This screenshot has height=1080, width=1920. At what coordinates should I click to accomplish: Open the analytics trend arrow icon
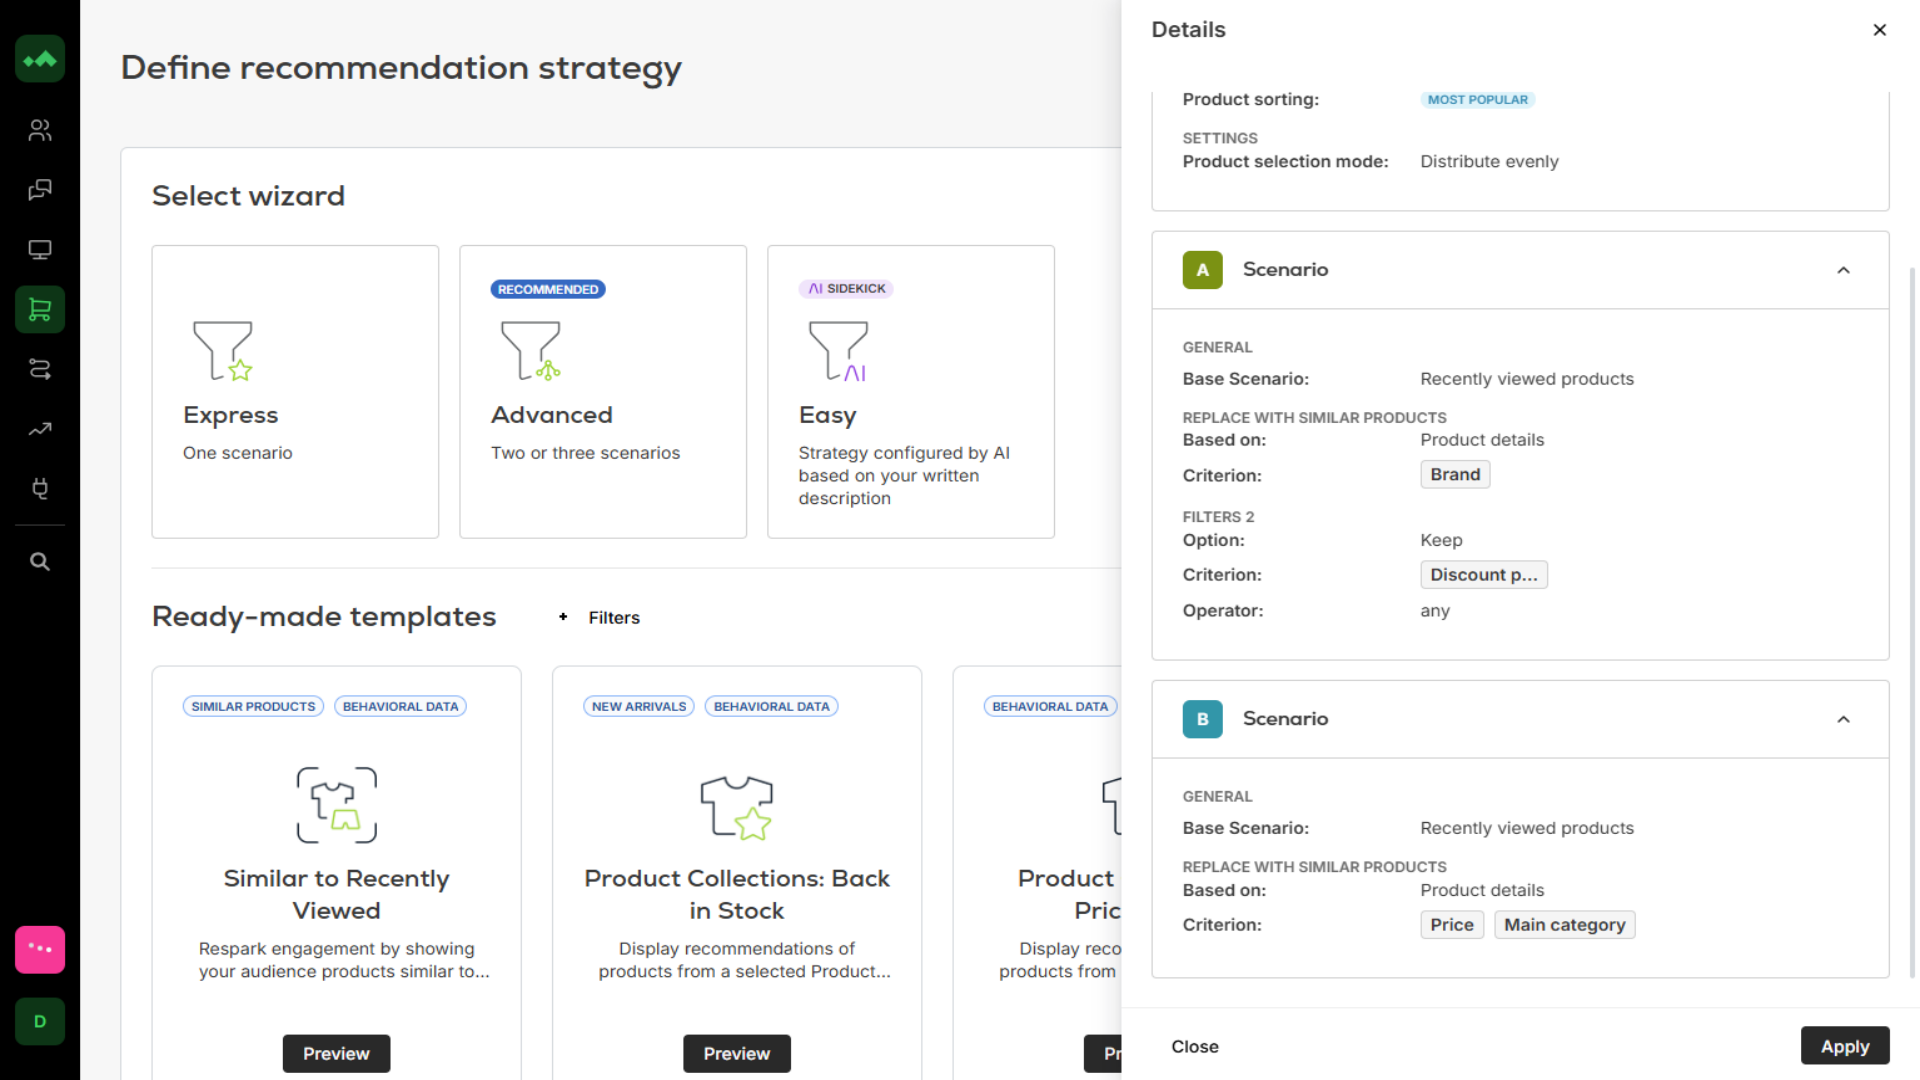[40, 429]
